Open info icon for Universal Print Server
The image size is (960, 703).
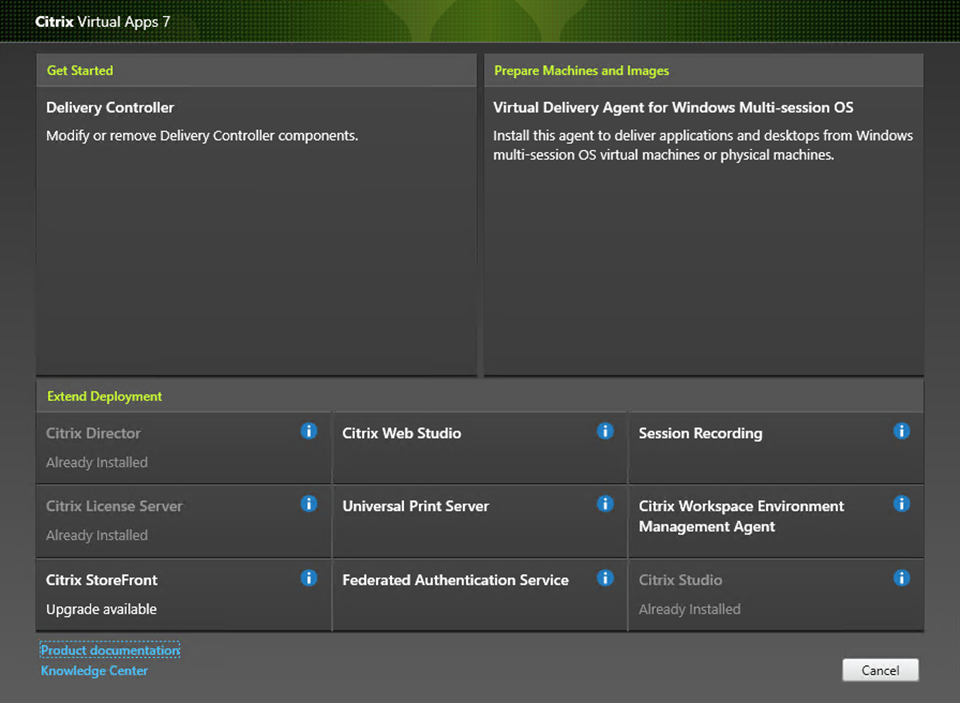point(605,504)
